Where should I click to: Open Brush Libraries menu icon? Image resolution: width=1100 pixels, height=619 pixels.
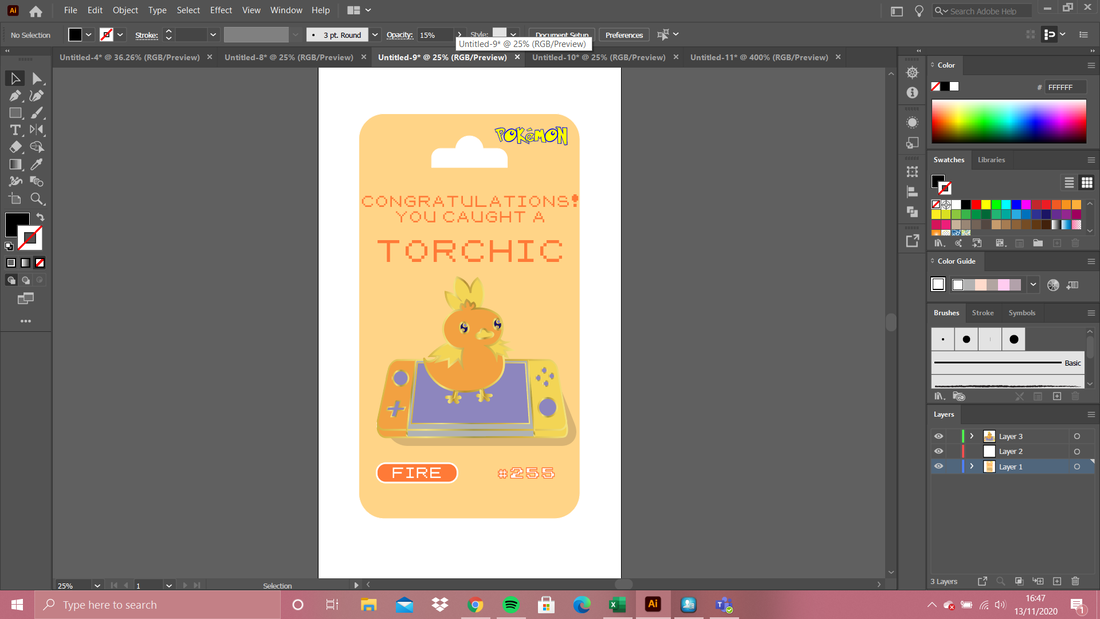(939, 397)
